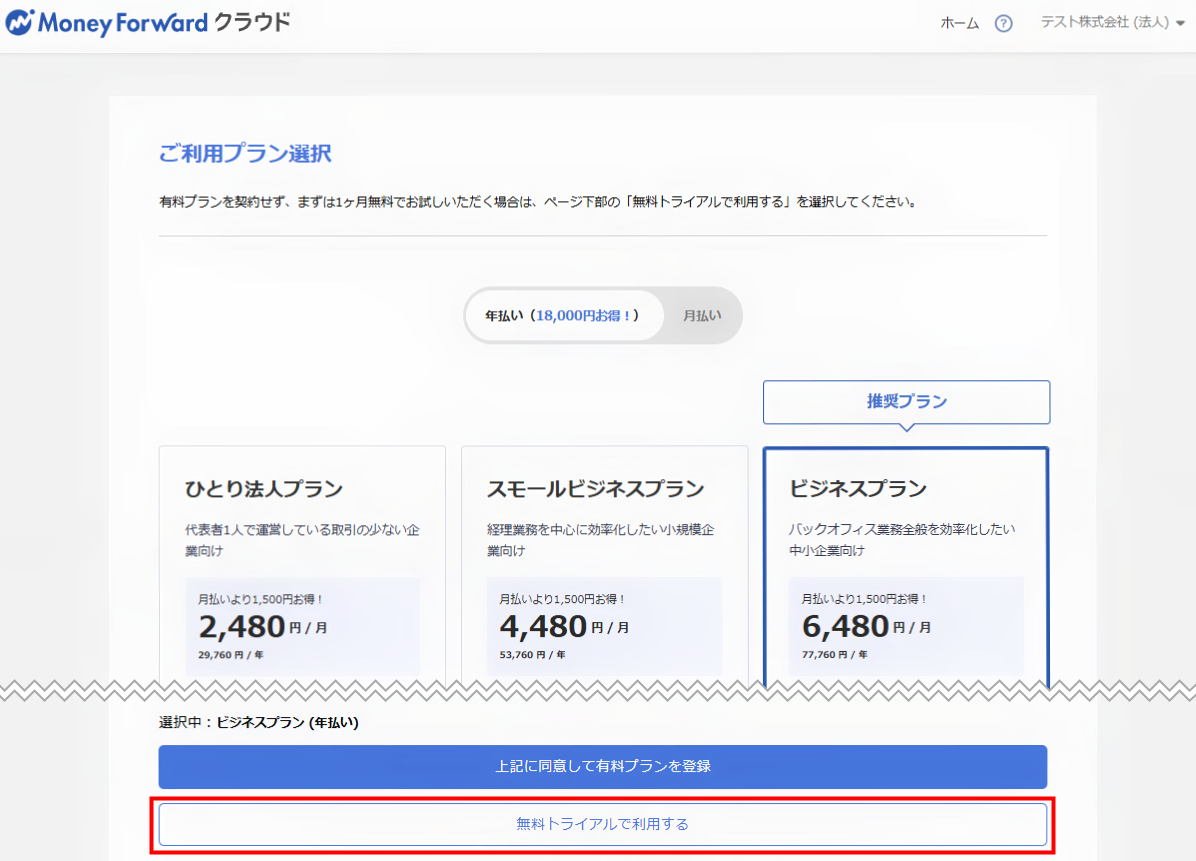Screen dimensions: 1196x861
Task: Open the help question mark icon
Action: (x=1003, y=24)
